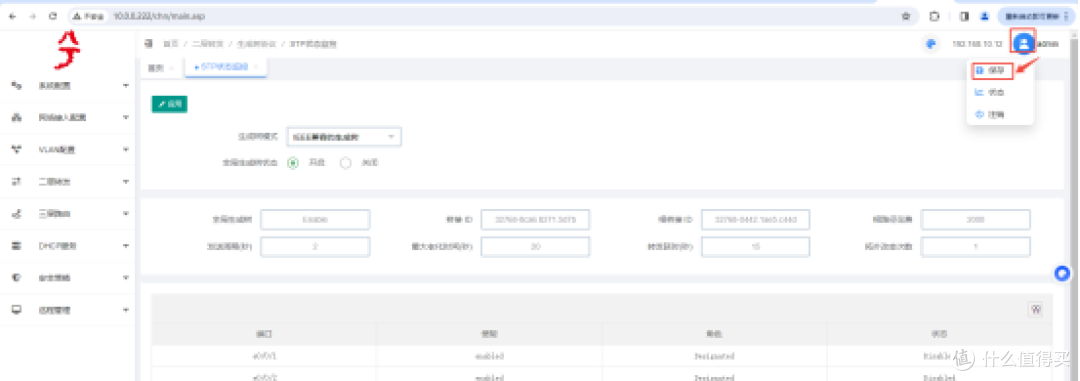Click the DHCP服务 sidebar icon
This screenshot has height=381, width=1080.
pos(17,245)
